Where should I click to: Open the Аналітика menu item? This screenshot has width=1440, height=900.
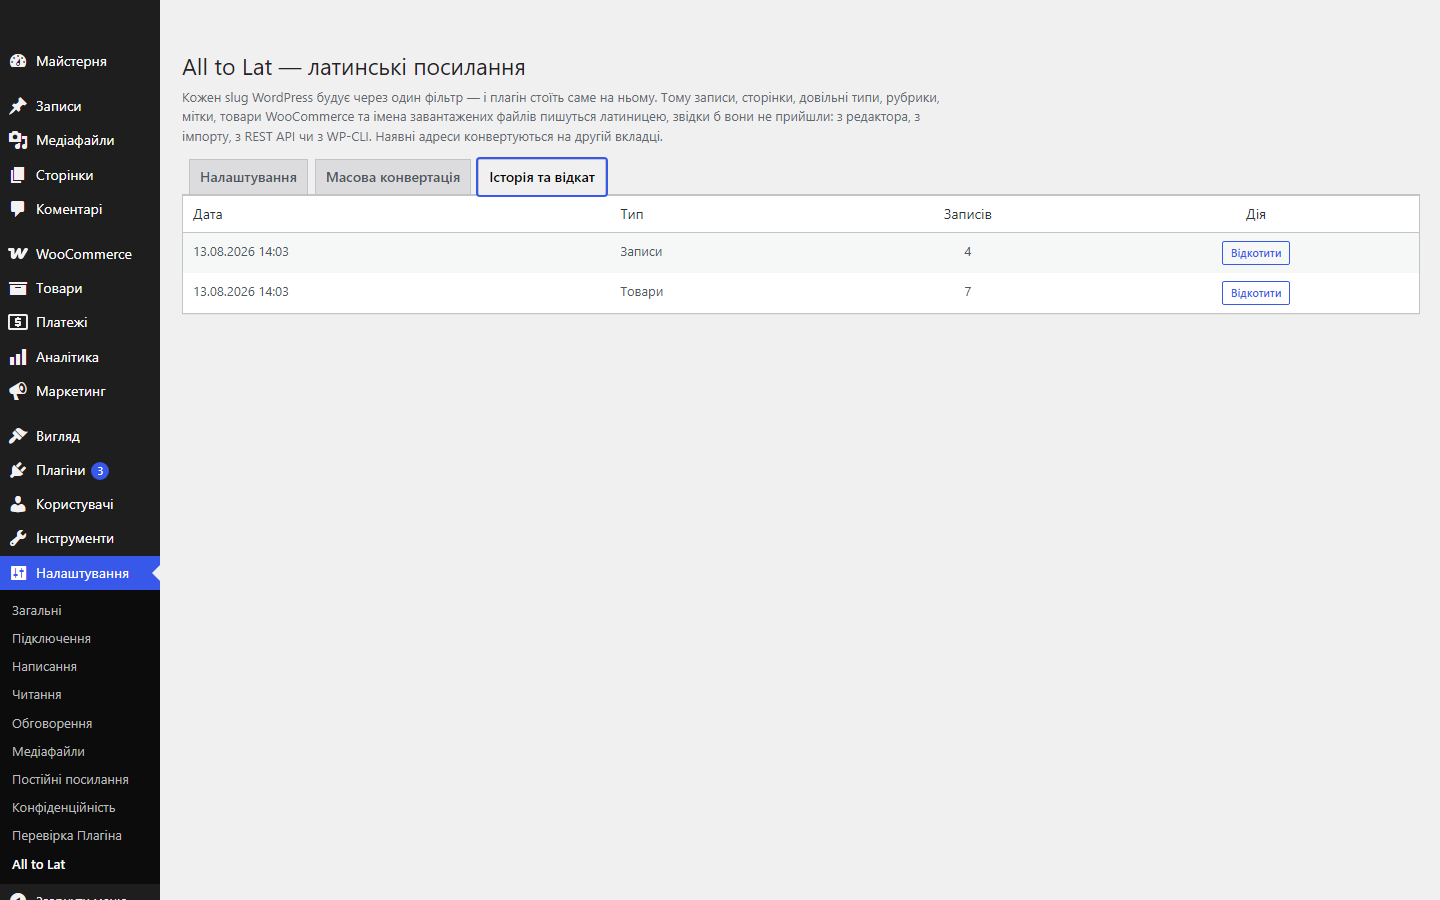tap(80, 357)
